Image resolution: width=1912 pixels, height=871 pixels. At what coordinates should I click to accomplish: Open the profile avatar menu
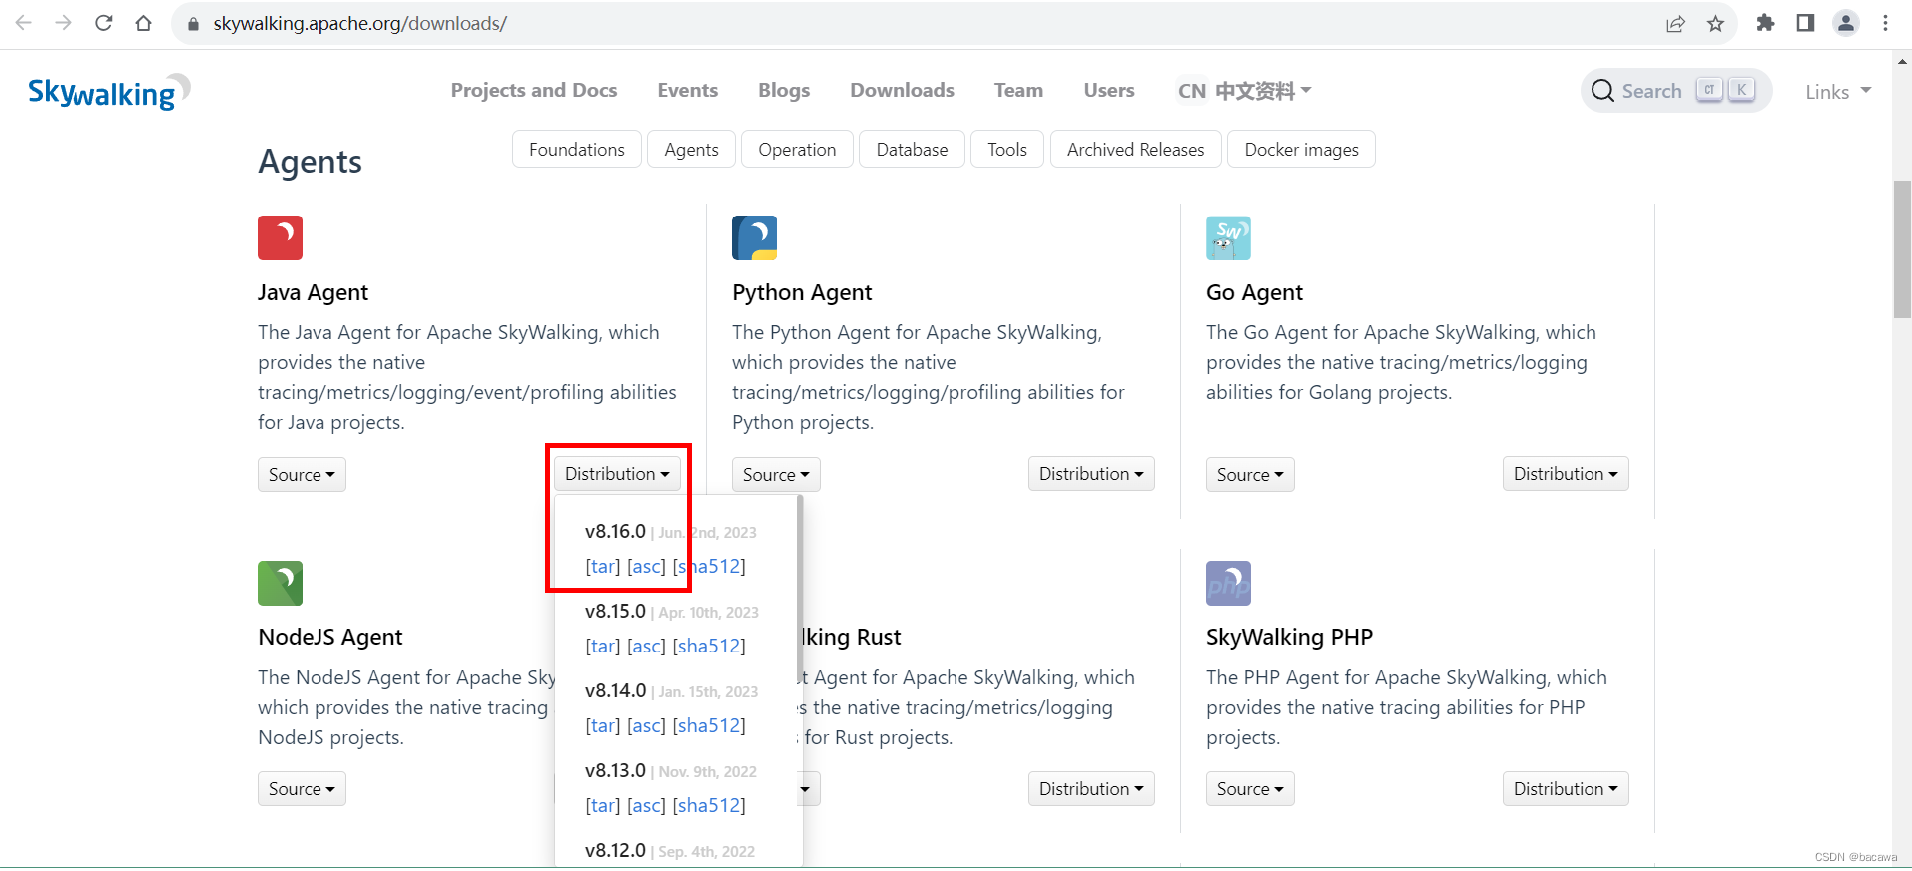(x=1846, y=23)
